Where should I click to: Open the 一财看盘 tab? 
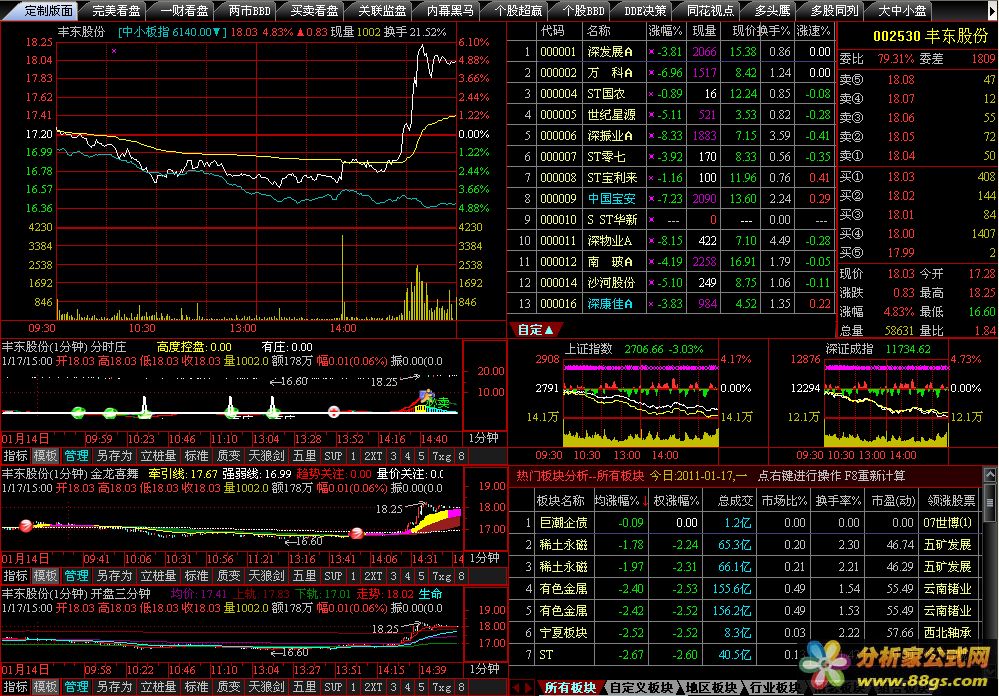coord(184,11)
